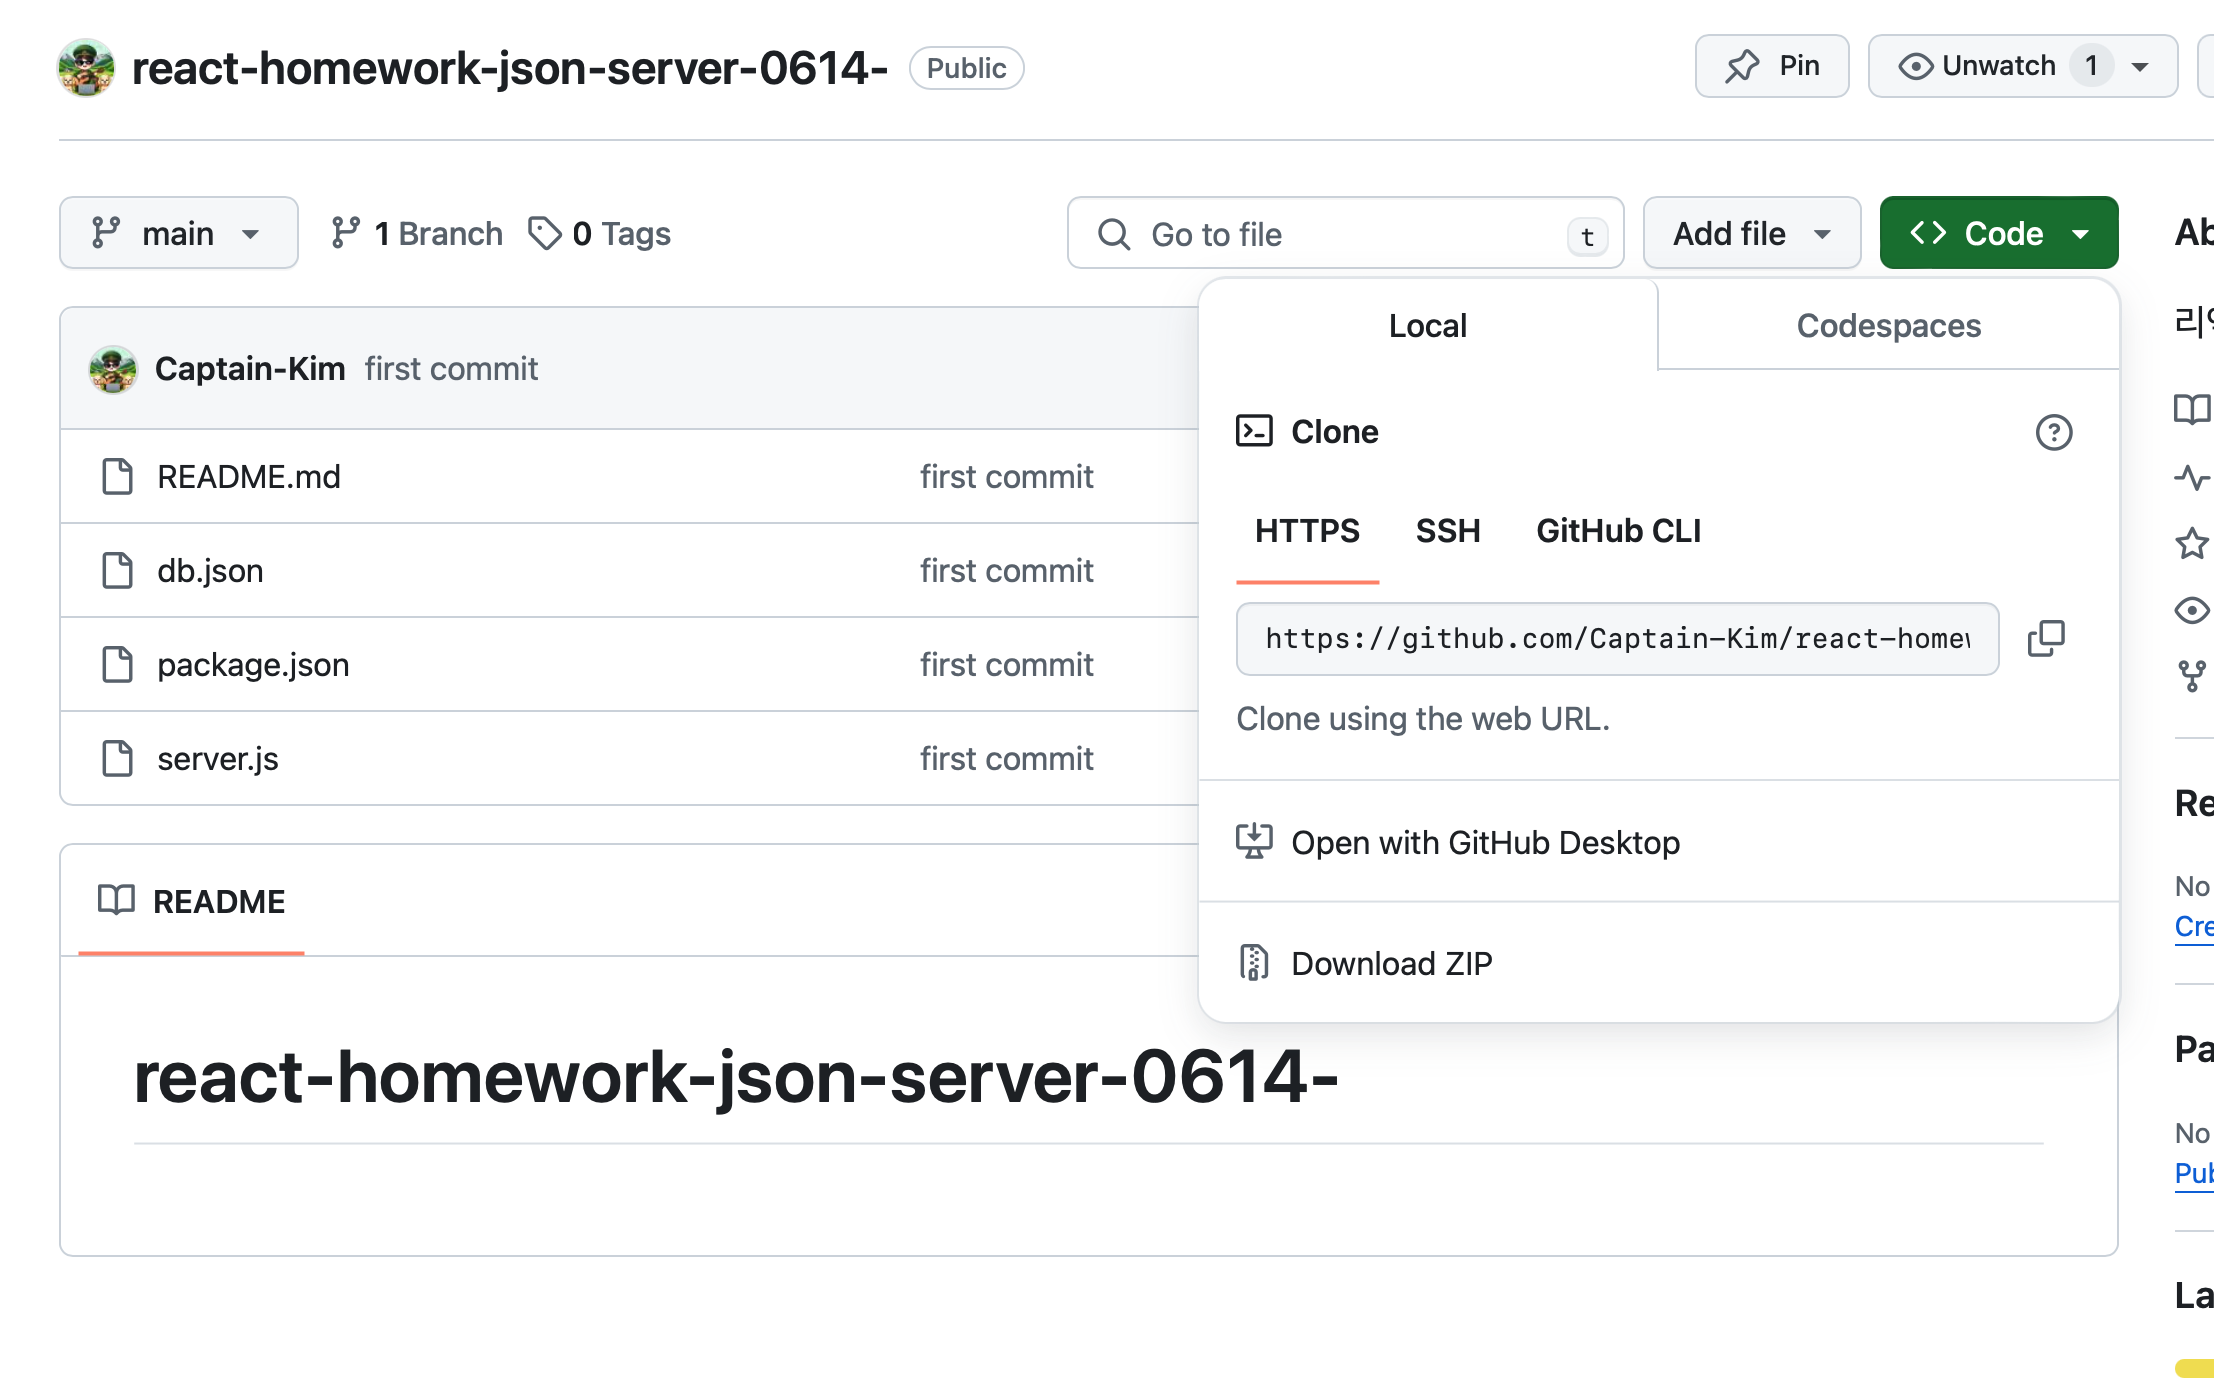This screenshot has width=2214, height=1378.
Task: Open the Add file dropdown
Action: (1751, 233)
